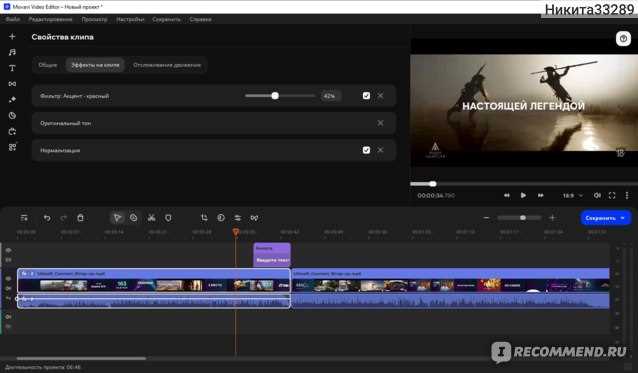Open the three-dots preview options menu
638x373 pixels.
coord(627,196)
